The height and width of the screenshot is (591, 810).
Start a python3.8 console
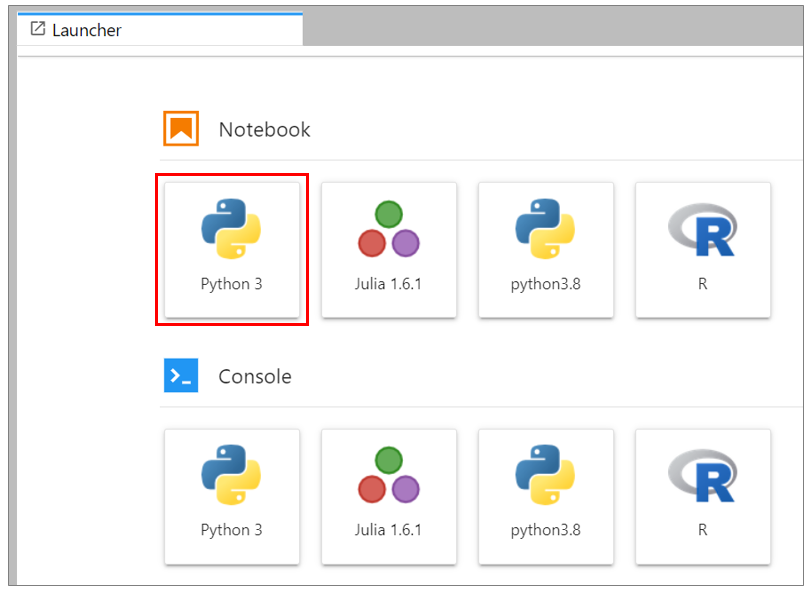click(x=546, y=496)
